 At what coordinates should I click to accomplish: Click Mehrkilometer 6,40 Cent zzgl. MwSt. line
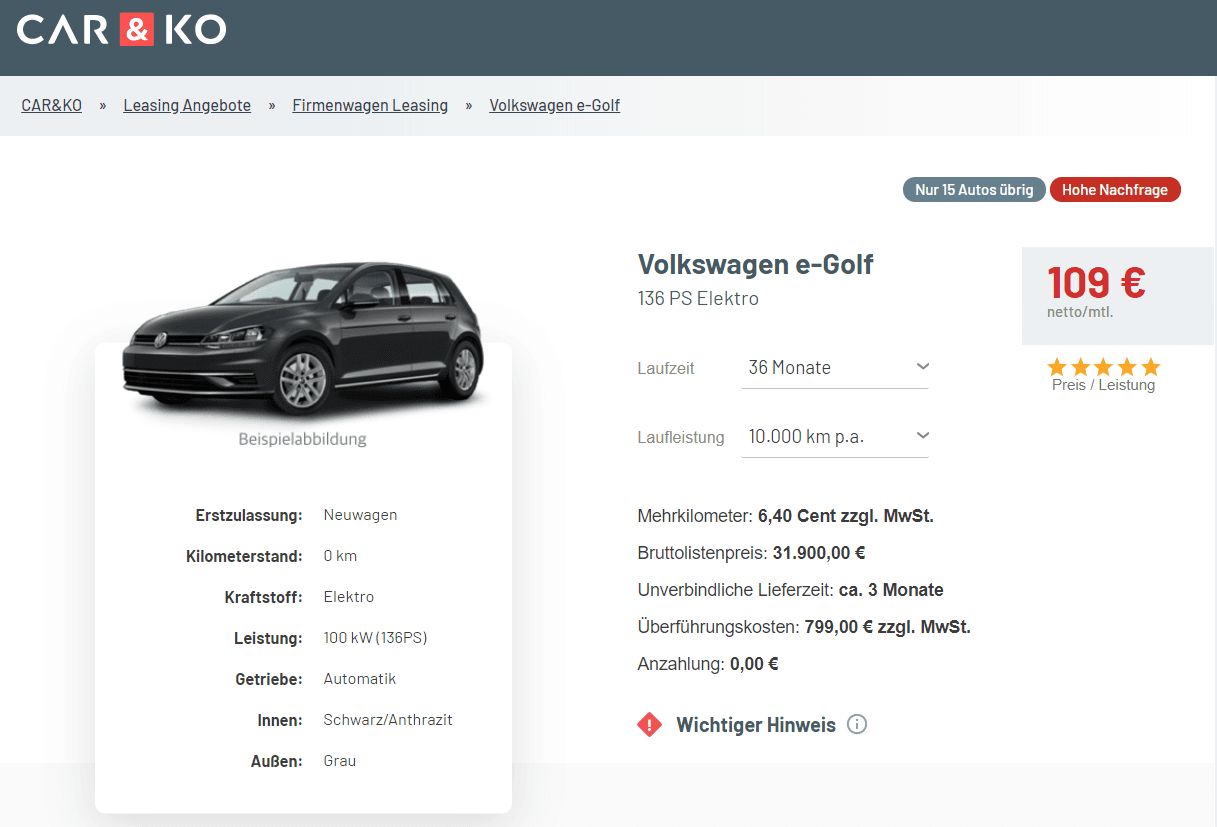[786, 516]
